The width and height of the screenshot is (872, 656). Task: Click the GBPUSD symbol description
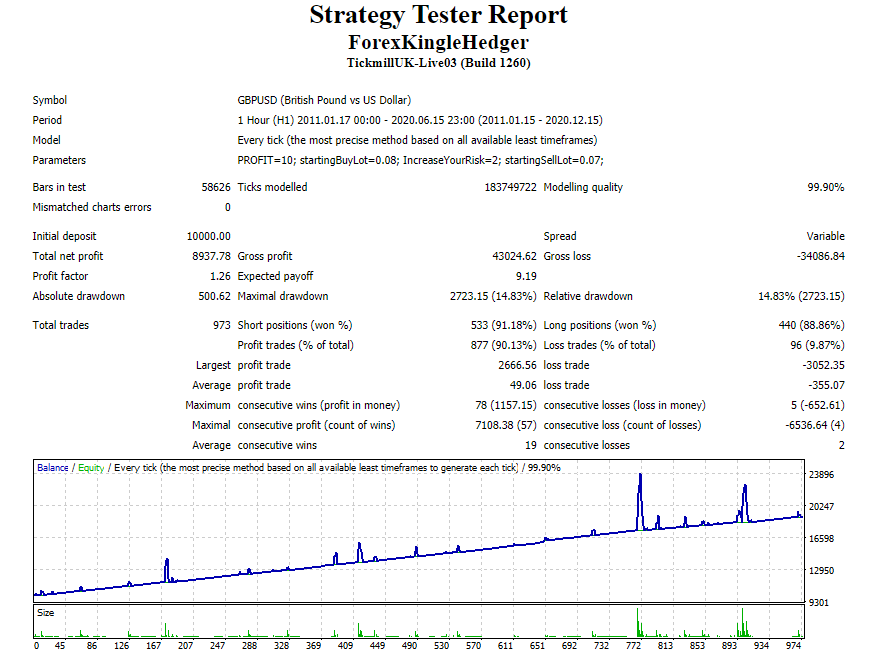(324, 100)
